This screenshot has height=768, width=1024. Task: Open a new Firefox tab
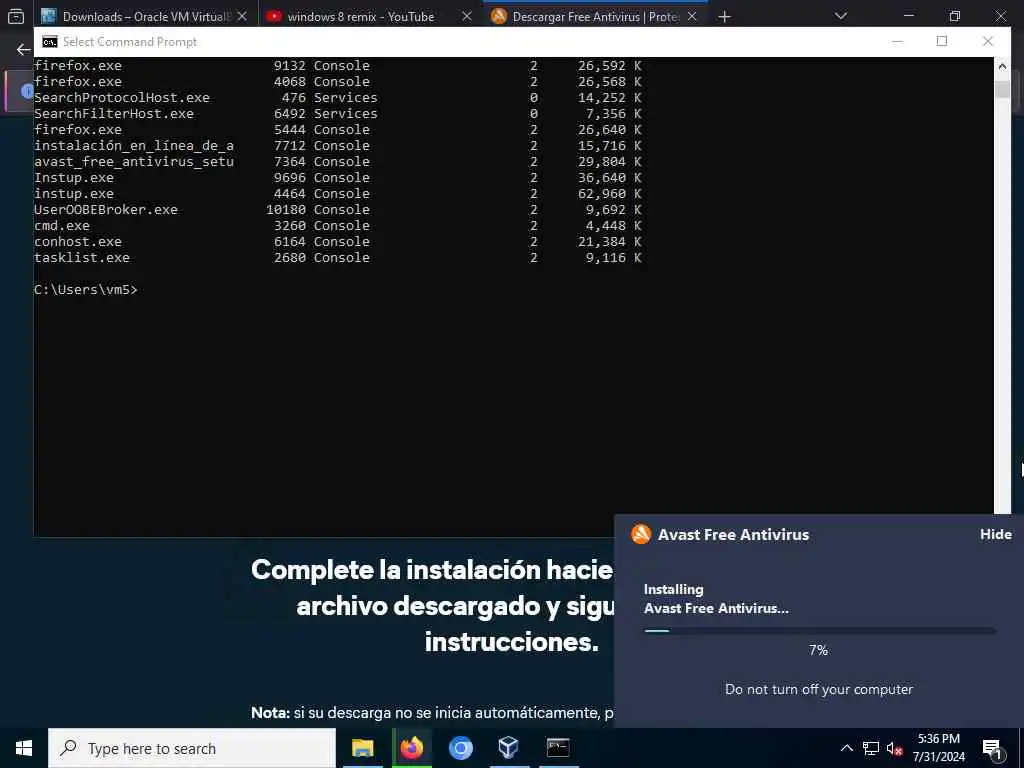(x=724, y=16)
